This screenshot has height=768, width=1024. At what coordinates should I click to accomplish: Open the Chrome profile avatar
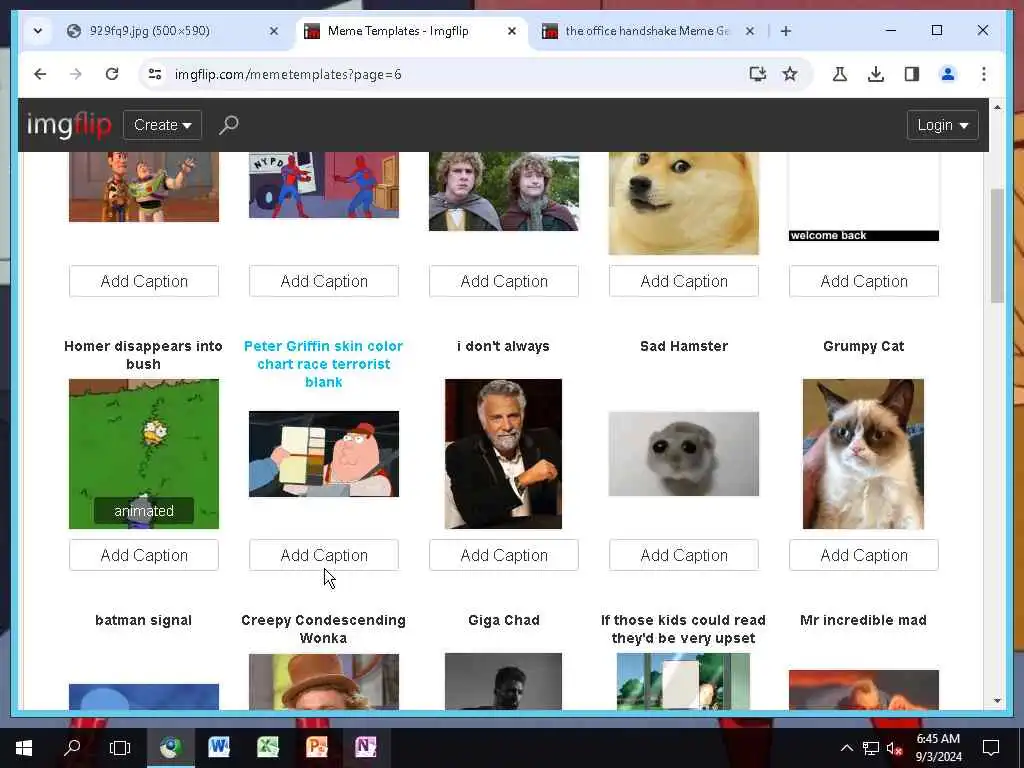pos(948,74)
